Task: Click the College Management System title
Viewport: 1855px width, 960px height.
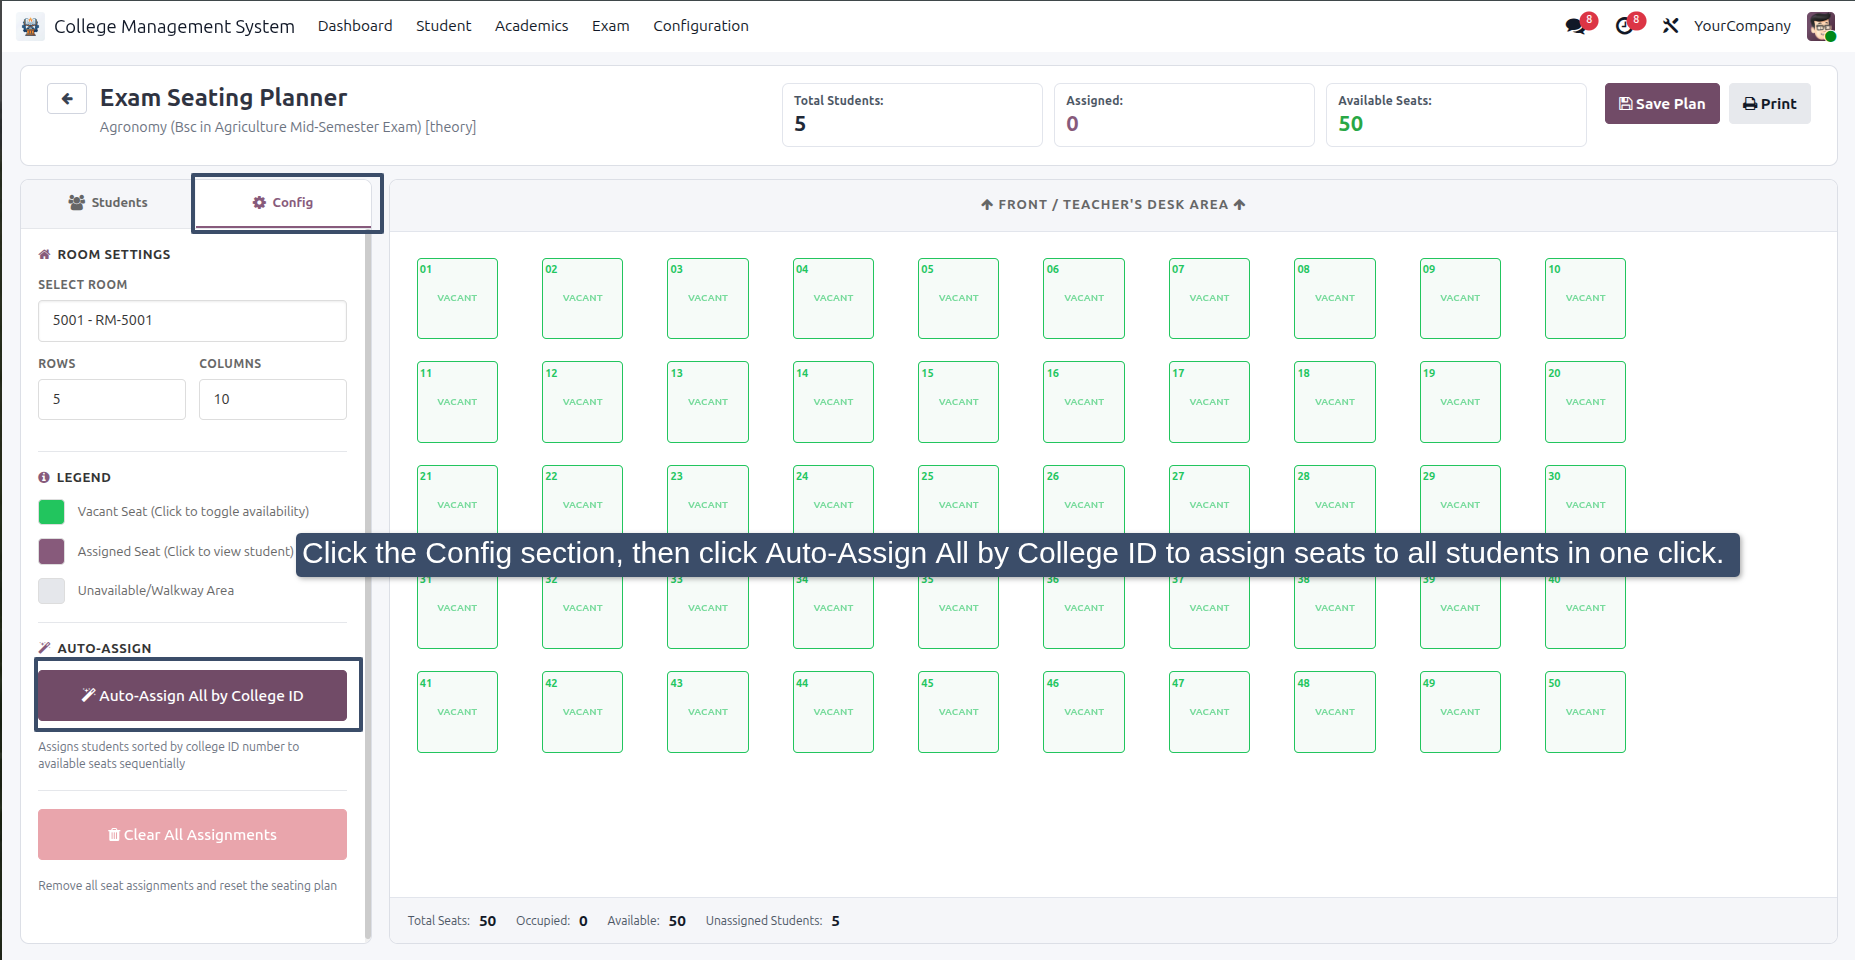Action: click(x=174, y=26)
